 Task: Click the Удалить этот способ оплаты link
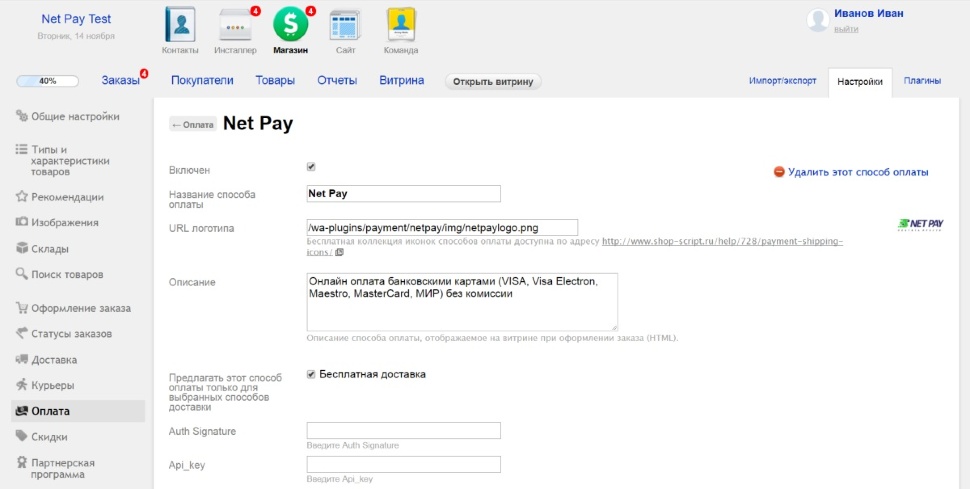point(858,172)
